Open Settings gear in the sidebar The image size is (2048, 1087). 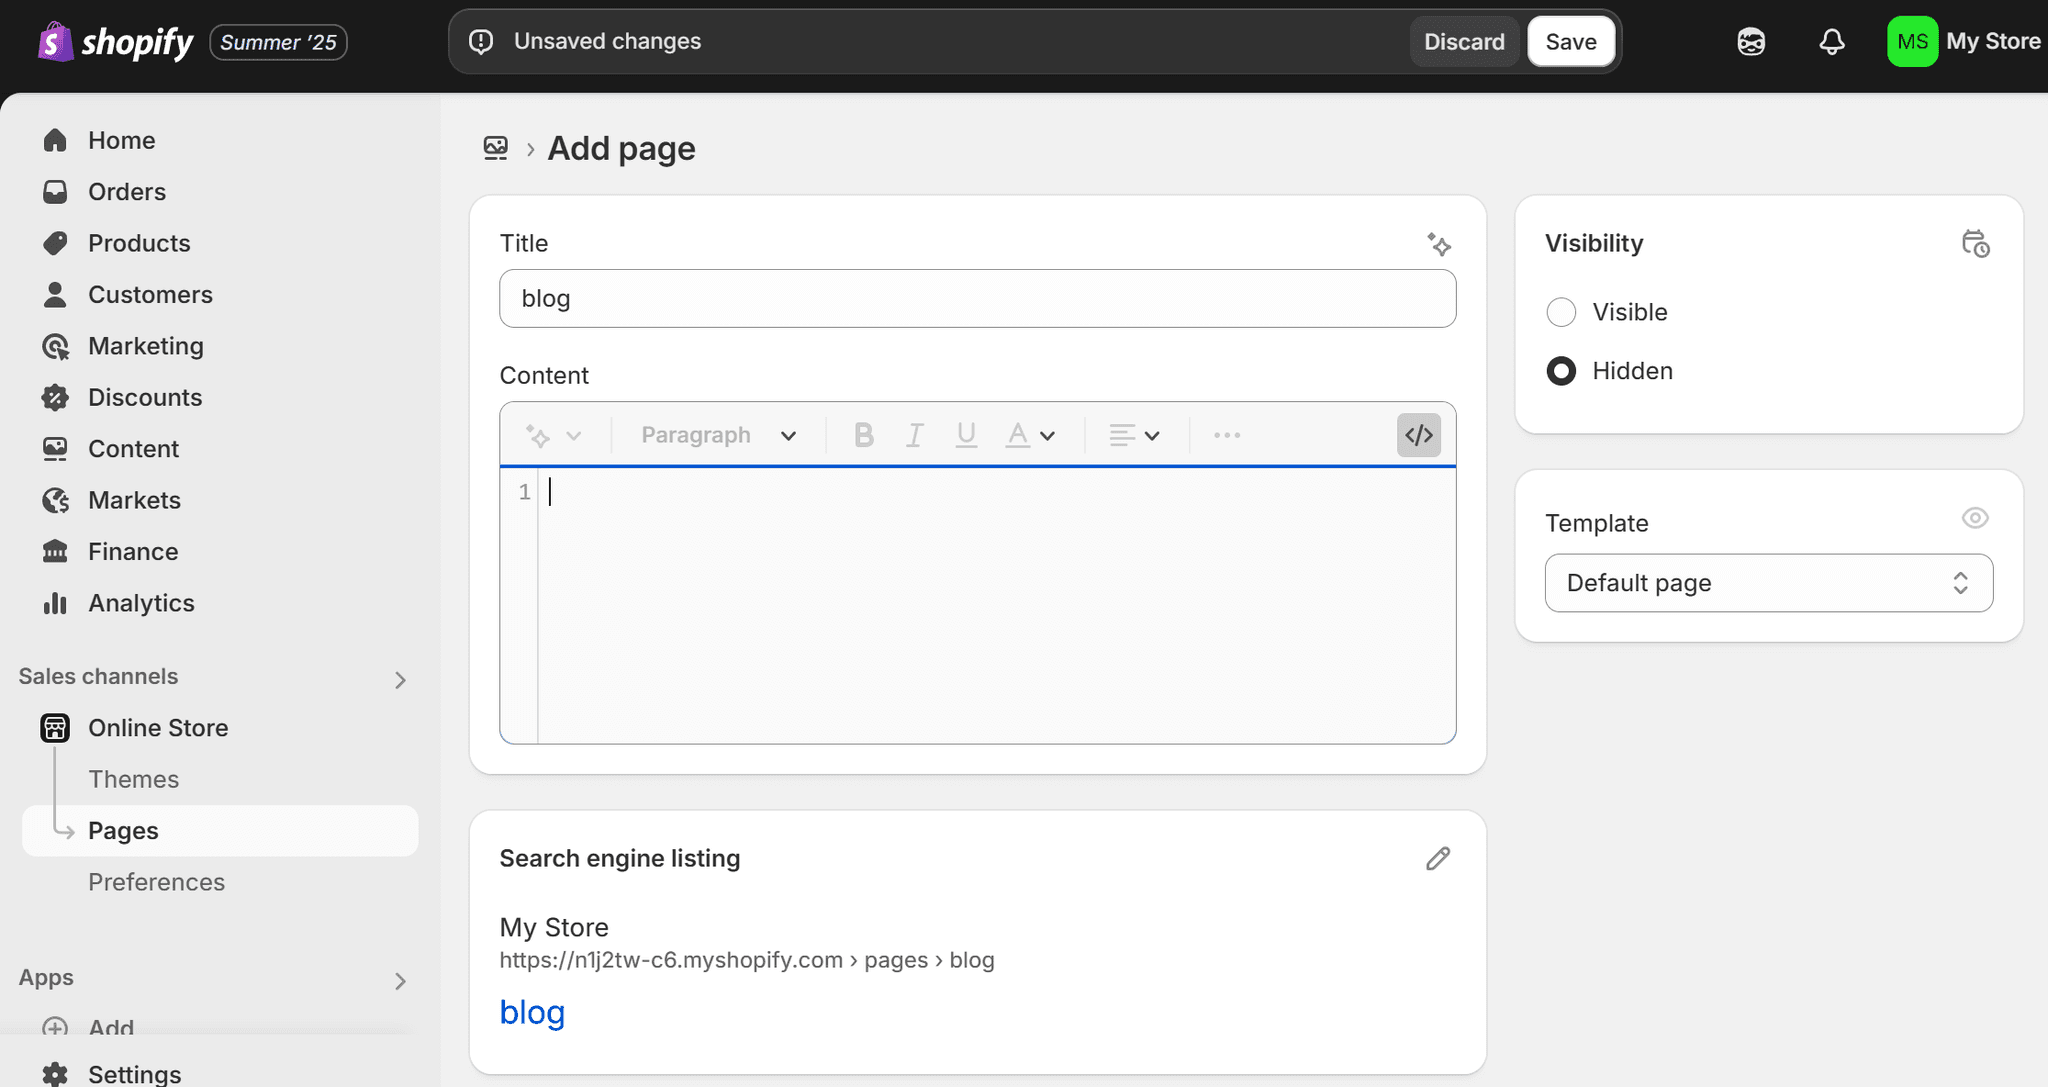(x=55, y=1075)
